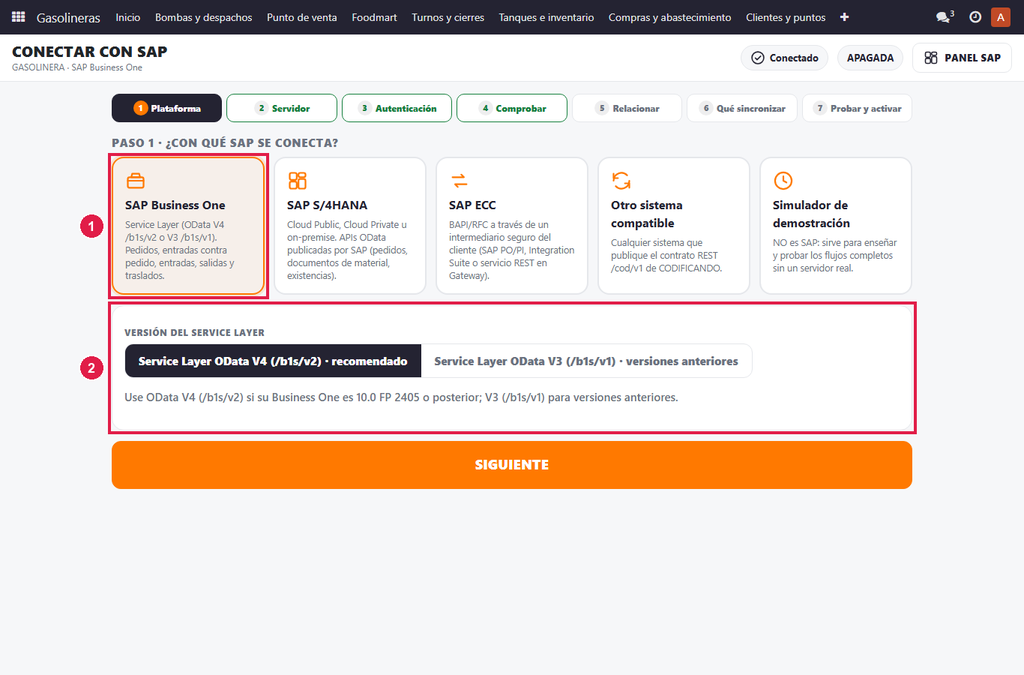Screen dimensions: 1024x675
Task: Click the checkmark icon in Conectado badge
Action: coord(758,58)
